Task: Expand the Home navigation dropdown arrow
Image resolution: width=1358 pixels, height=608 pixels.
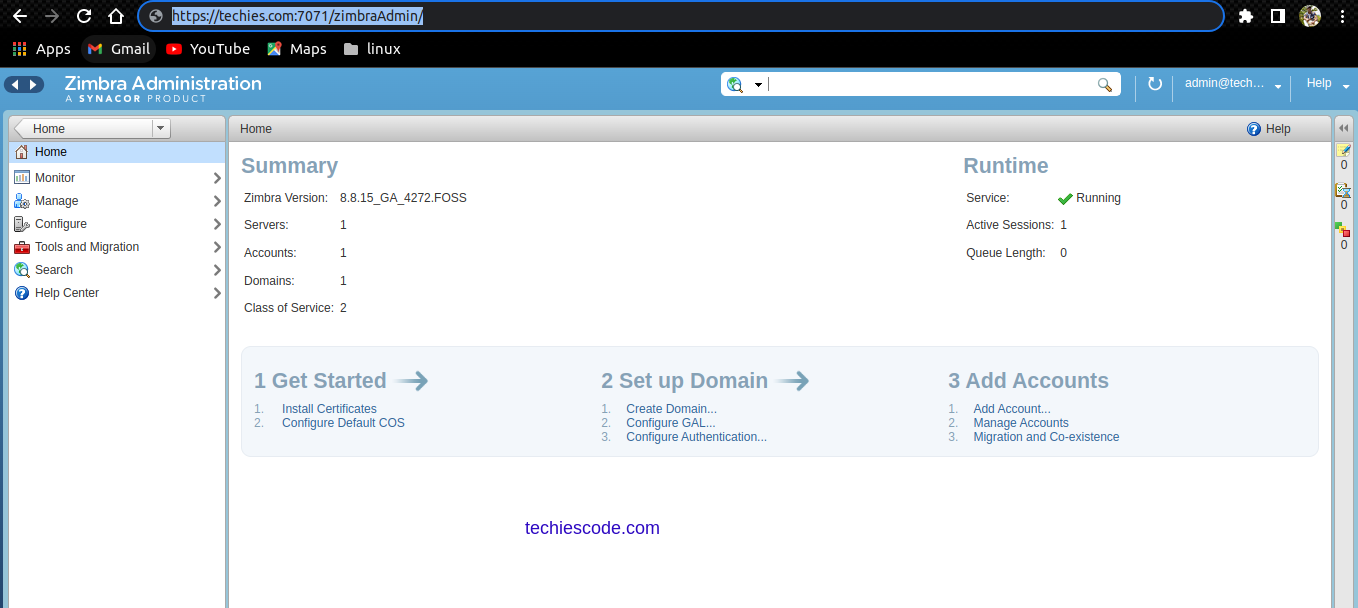Action: tap(160, 128)
